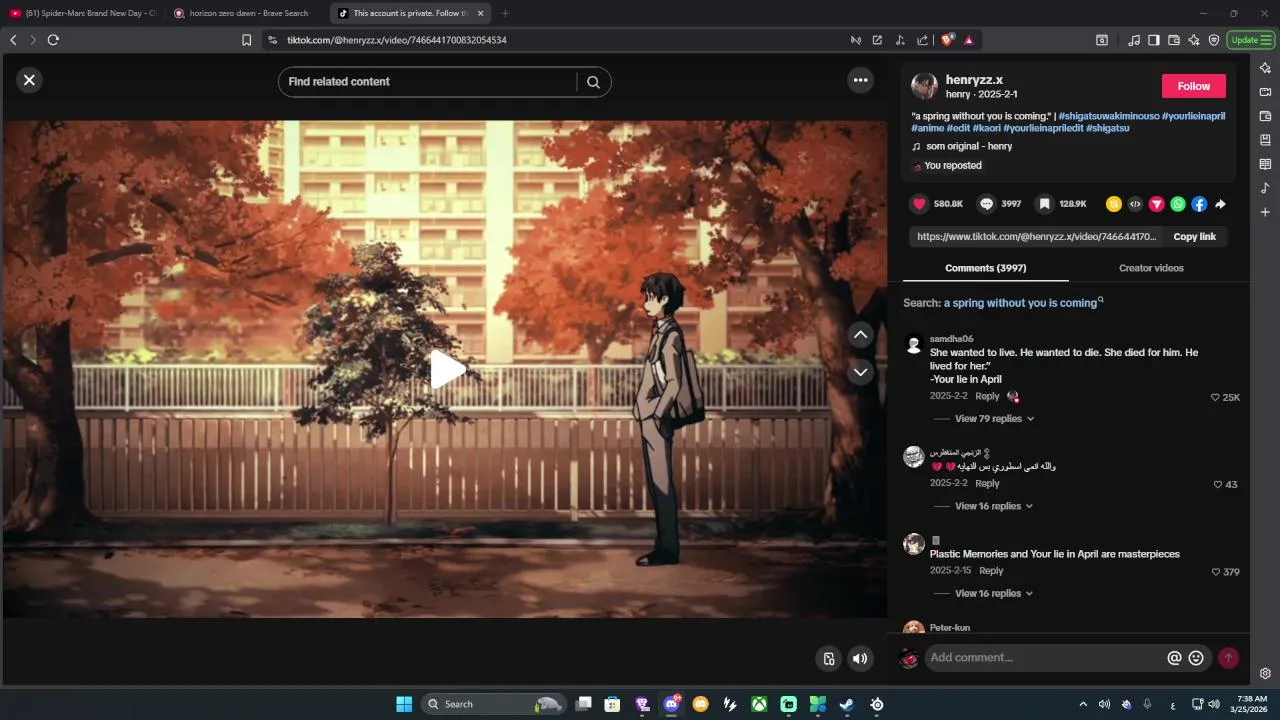Toggle Brave sidebar panel
Image resolution: width=1280 pixels, height=720 pixels.
tap(1153, 40)
